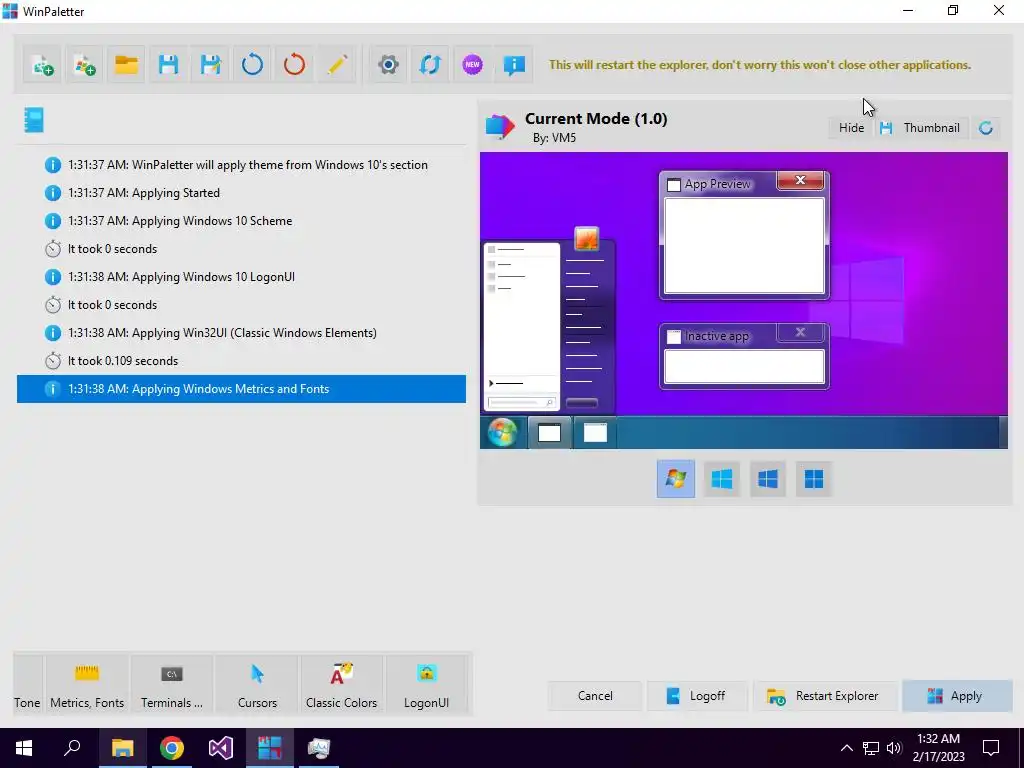The height and width of the screenshot is (768, 1024).
Task: Click the blue circular reset arrow icon
Action: pos(252,65)
